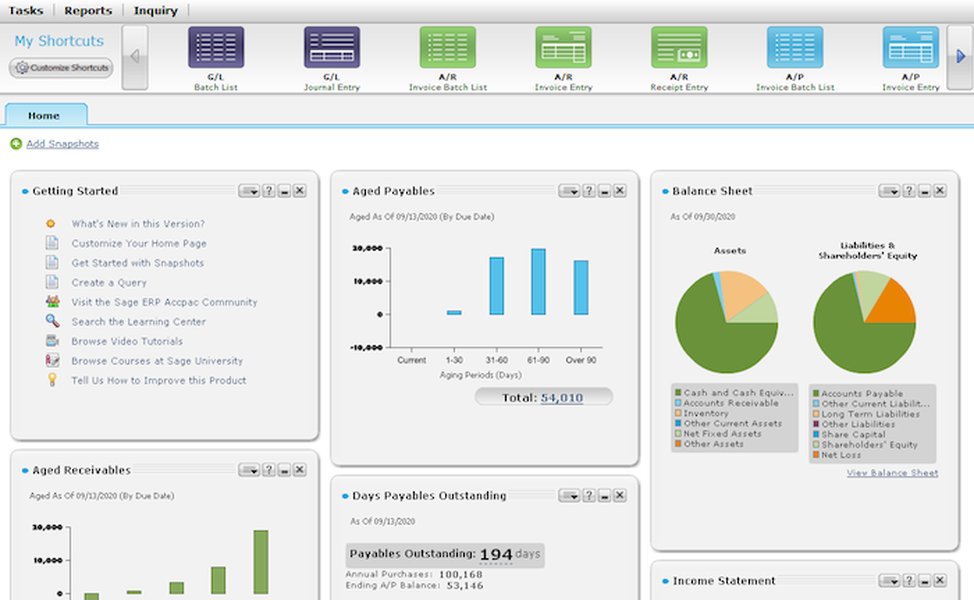Open the Income Statement panel options dropdown
Image resolution: width=974 pixels, height=600 pixels.
coord(890,580)
